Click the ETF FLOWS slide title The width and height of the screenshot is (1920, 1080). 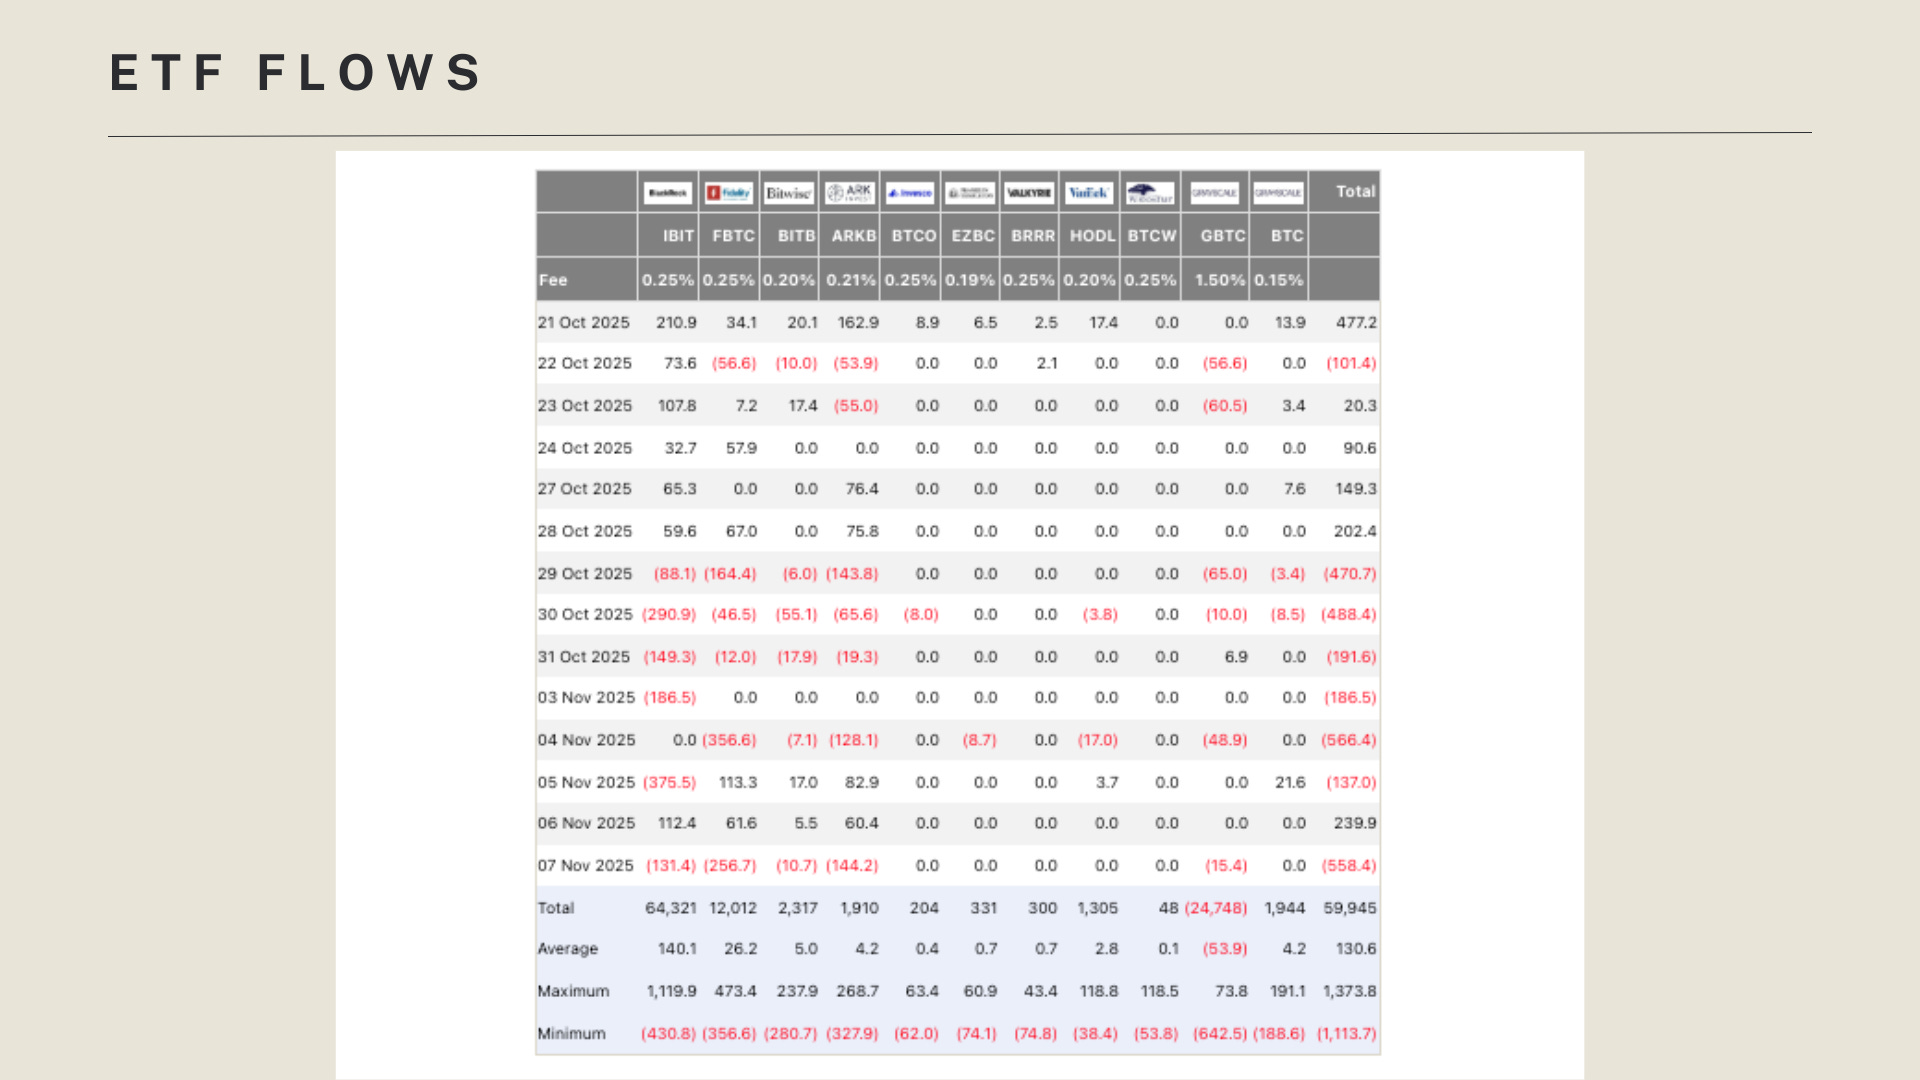(x=296, y=73)
